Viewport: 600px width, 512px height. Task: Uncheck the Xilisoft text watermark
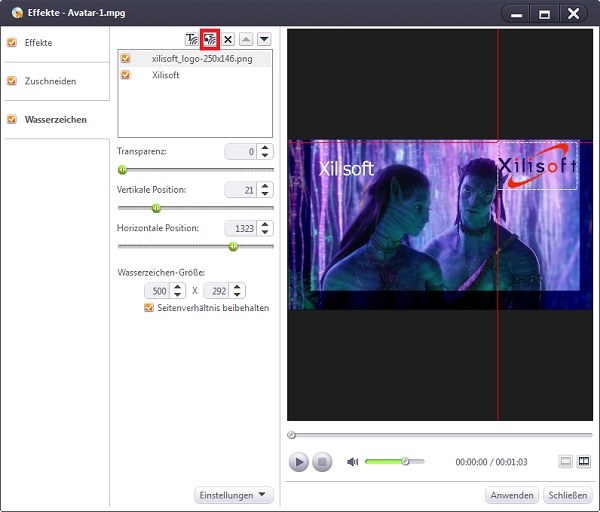tap(126, 74)
